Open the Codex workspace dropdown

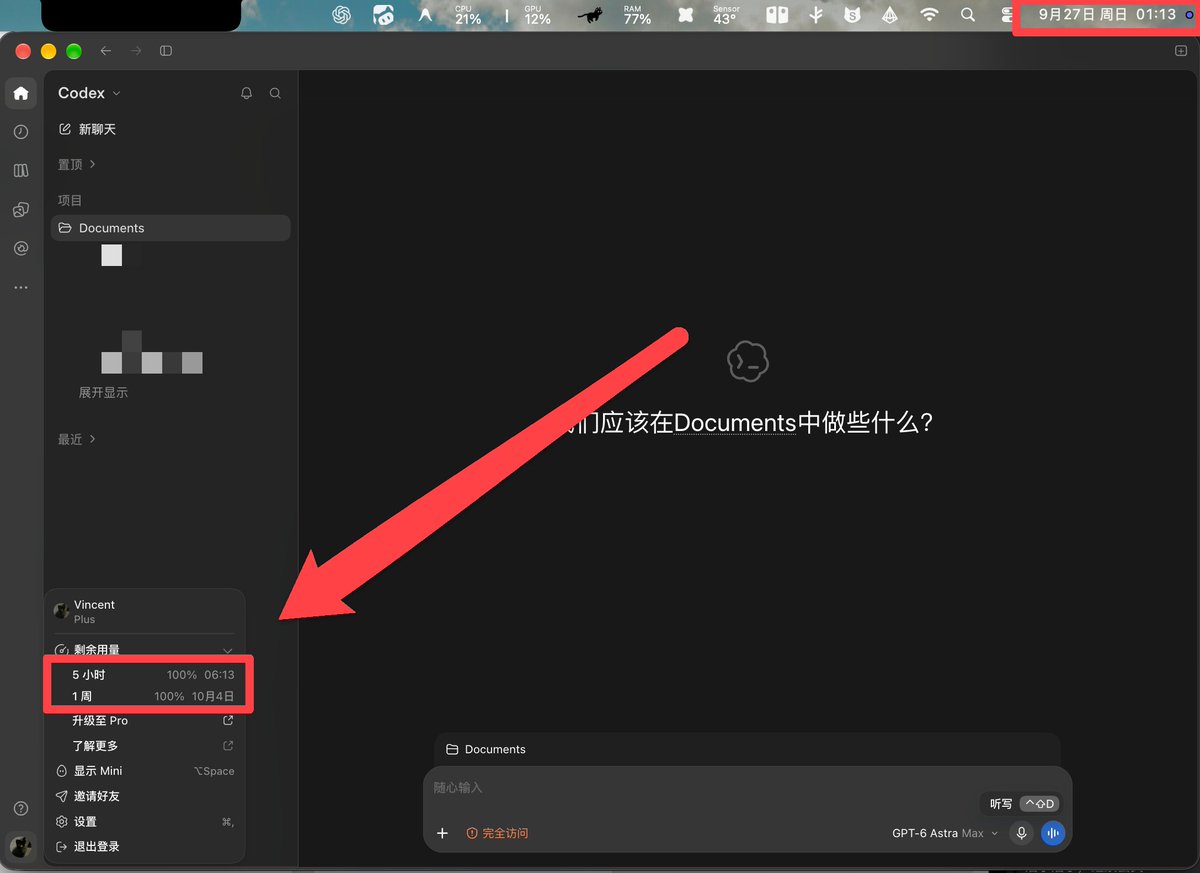[x=89, y=93]
